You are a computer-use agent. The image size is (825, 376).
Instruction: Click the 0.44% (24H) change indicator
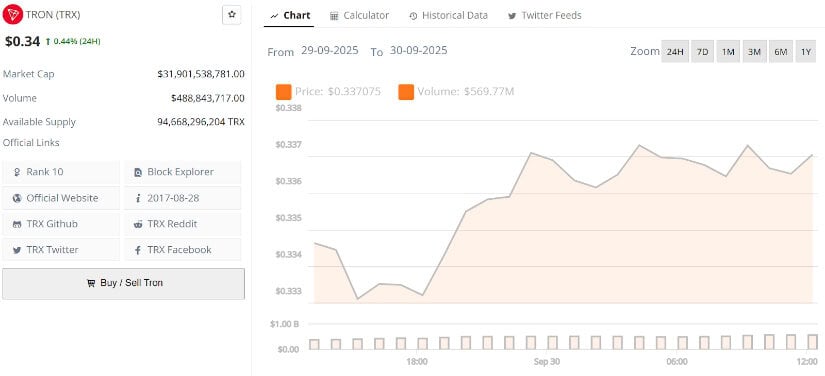73,42
